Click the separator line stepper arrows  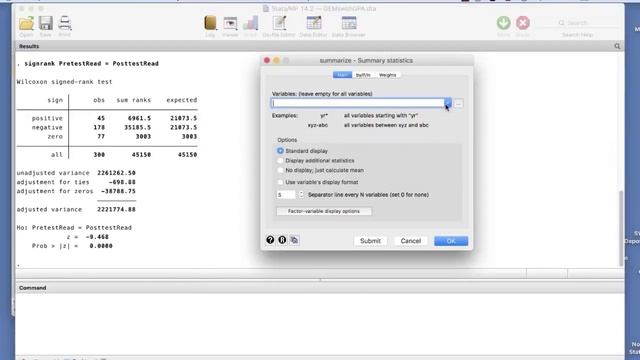[301, 195]
